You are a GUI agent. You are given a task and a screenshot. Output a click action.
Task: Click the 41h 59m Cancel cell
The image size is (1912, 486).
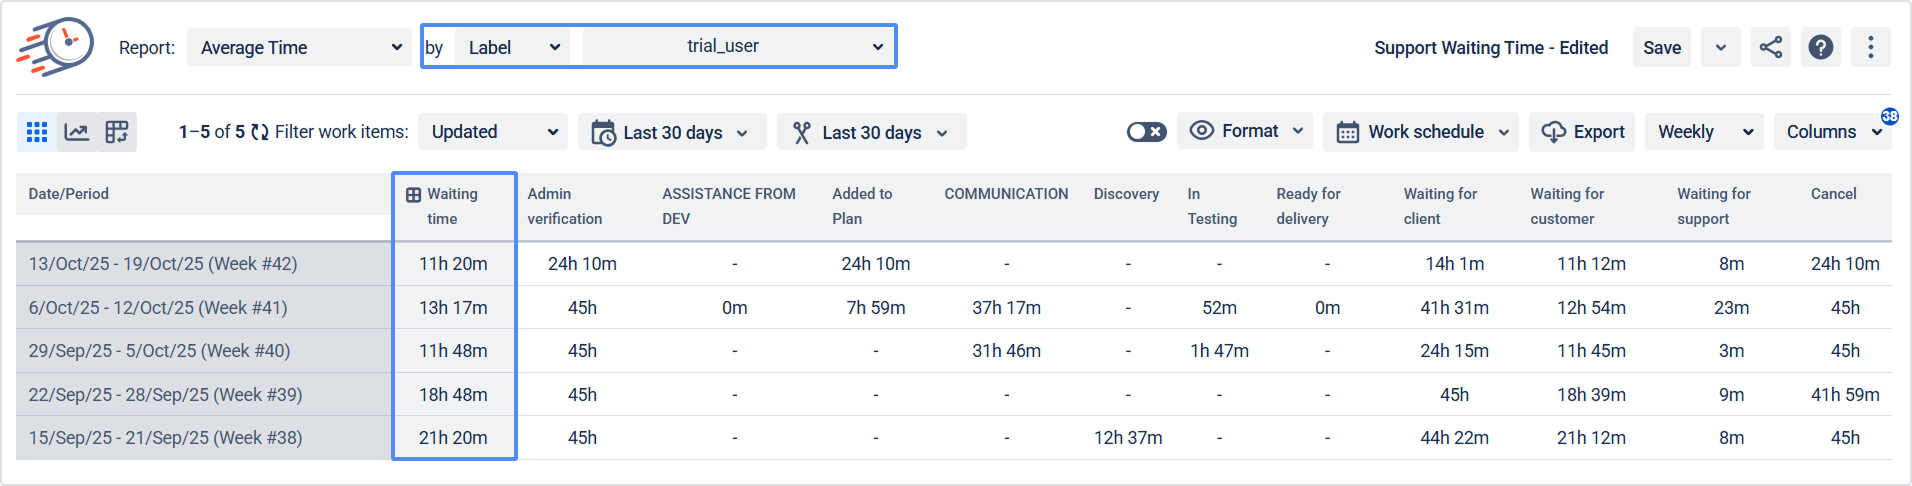(x=1845, y=395)
